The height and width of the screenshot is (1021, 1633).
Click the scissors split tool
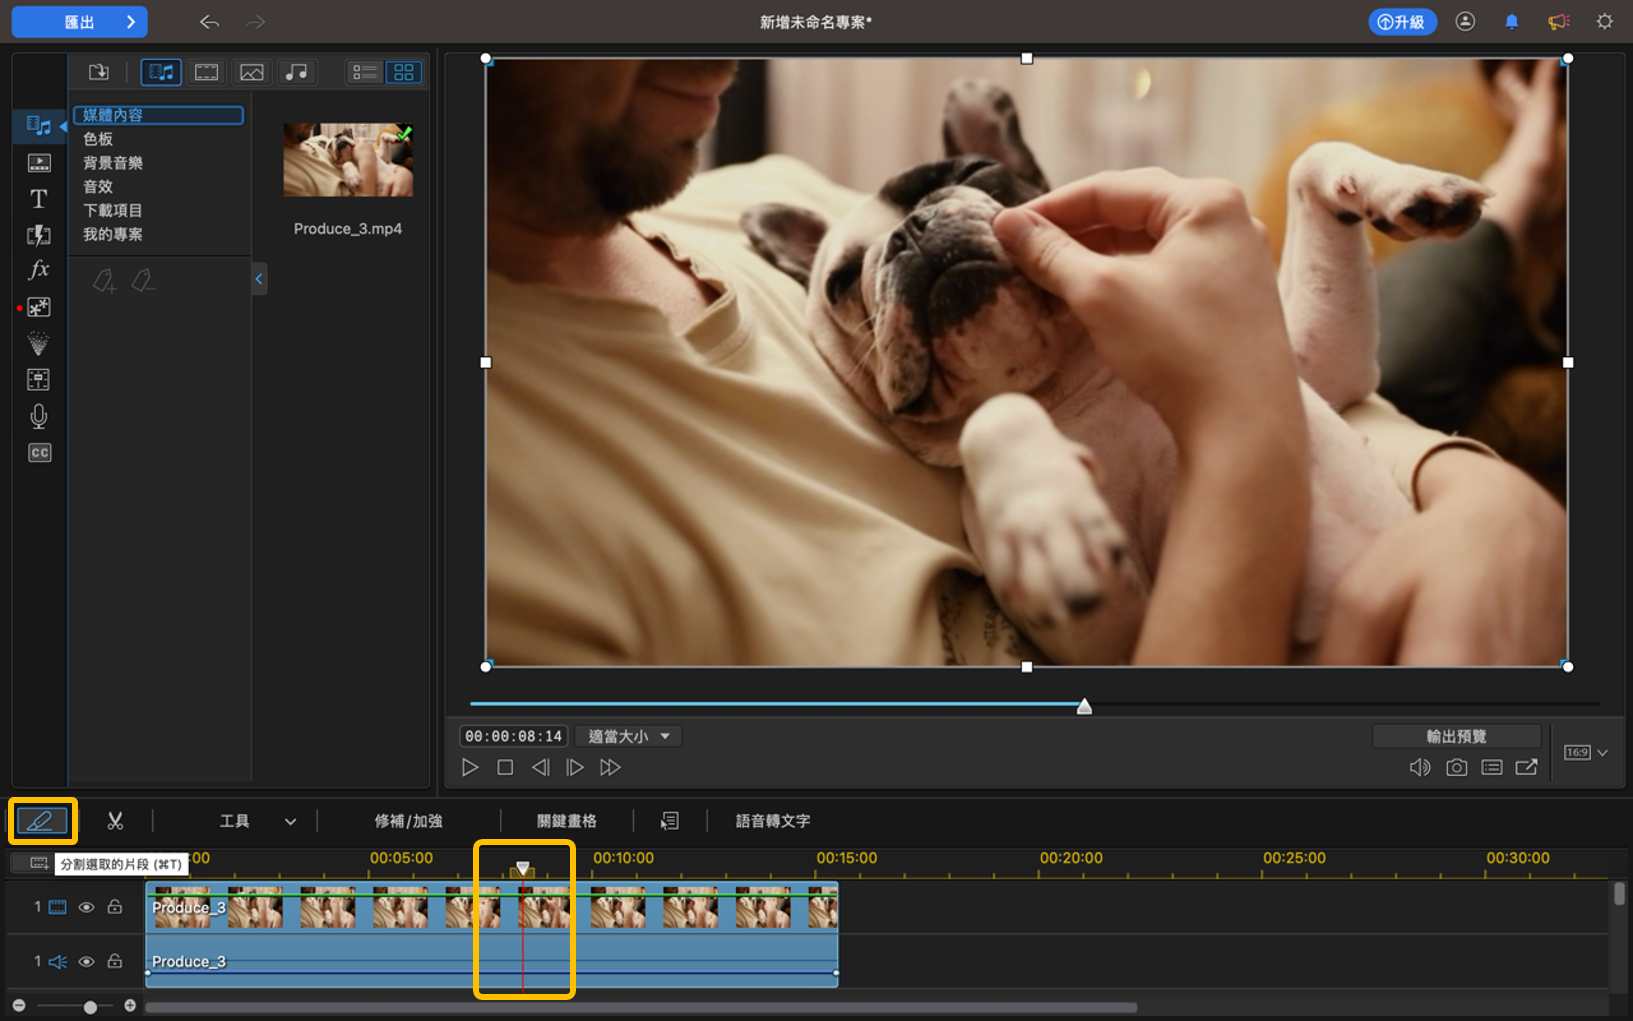click(115, 821)
